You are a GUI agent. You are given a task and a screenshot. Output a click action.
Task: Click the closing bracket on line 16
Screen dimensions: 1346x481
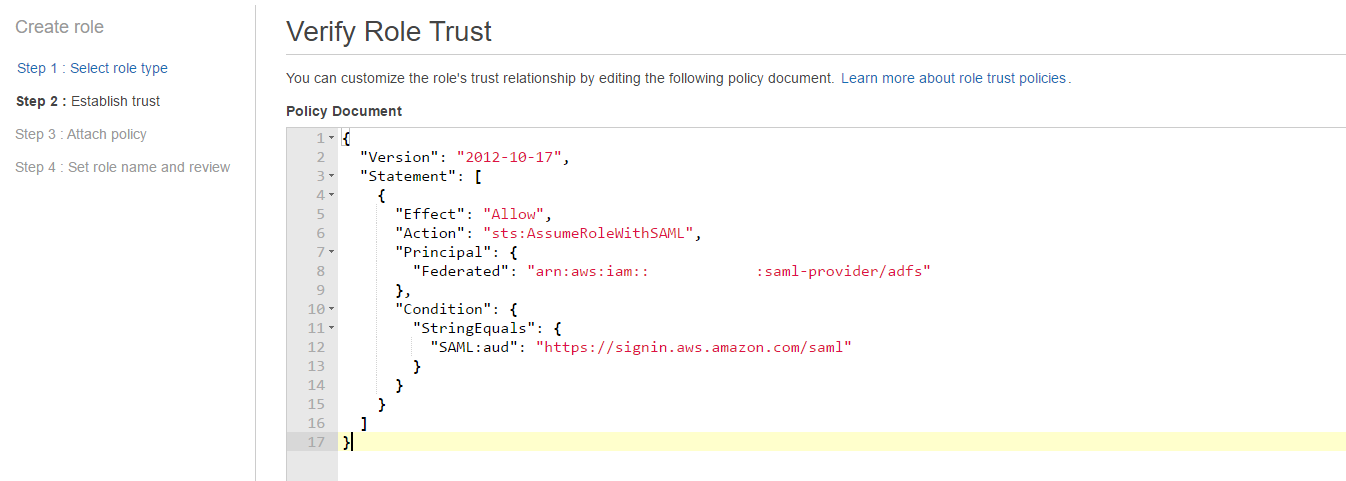point(364,423)
